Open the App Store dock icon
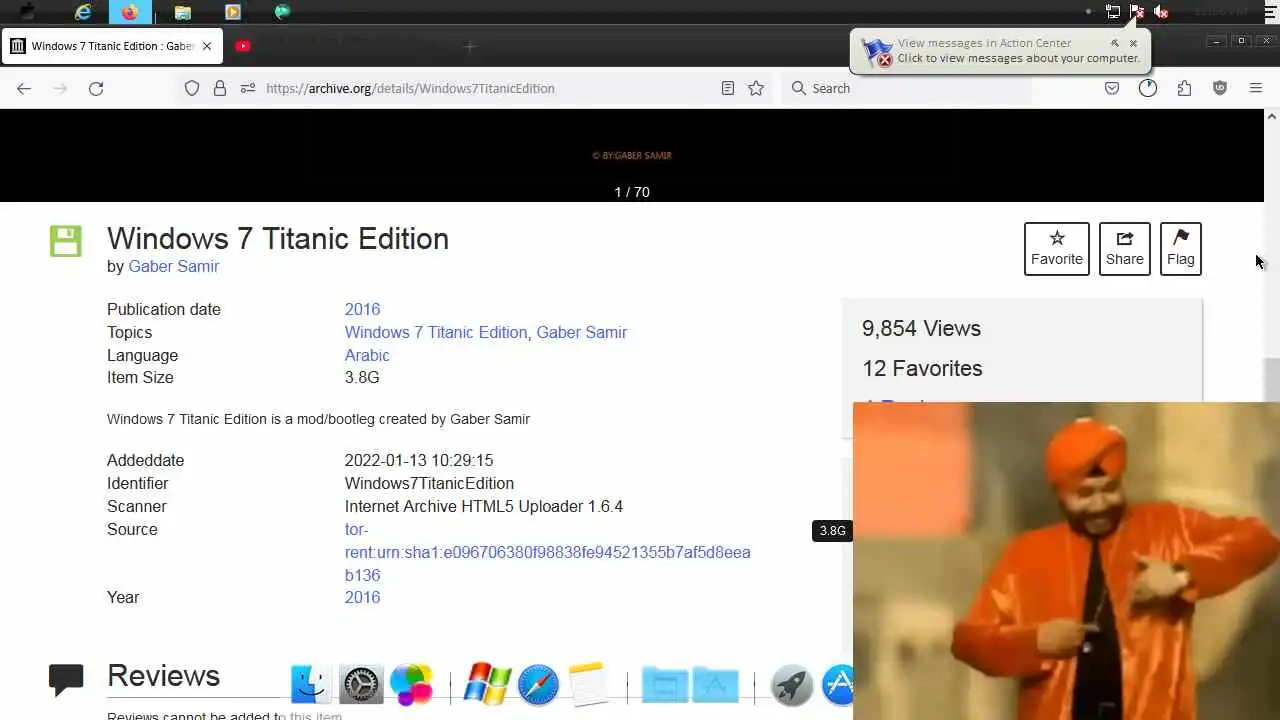Image resolution: width=1280 pixels, height=720 pixels. pyautogui.click(x=838, y=685)
